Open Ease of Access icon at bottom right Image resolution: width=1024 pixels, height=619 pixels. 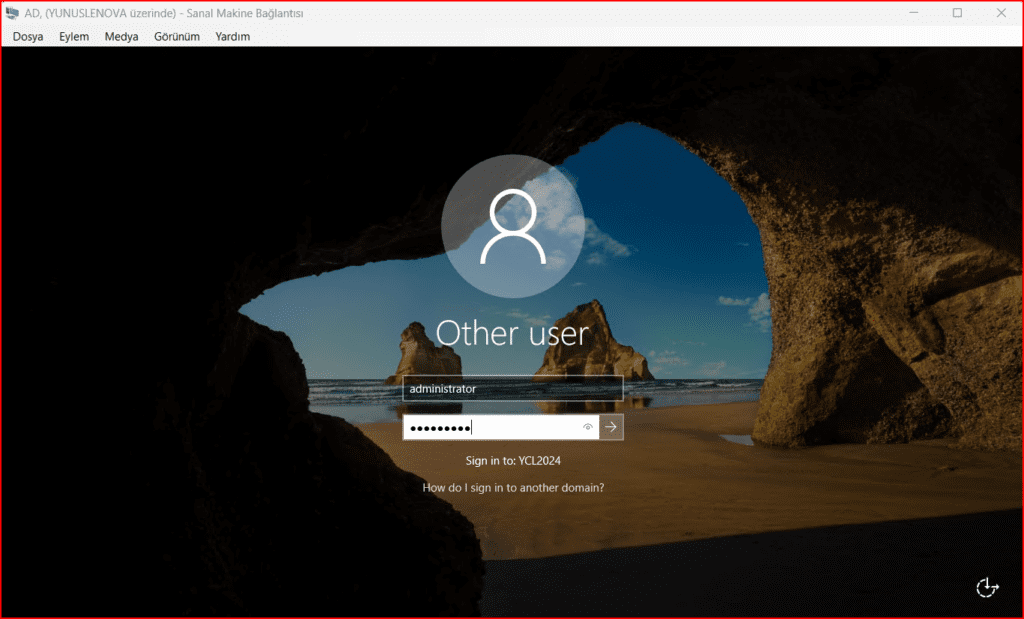[986, 587]
